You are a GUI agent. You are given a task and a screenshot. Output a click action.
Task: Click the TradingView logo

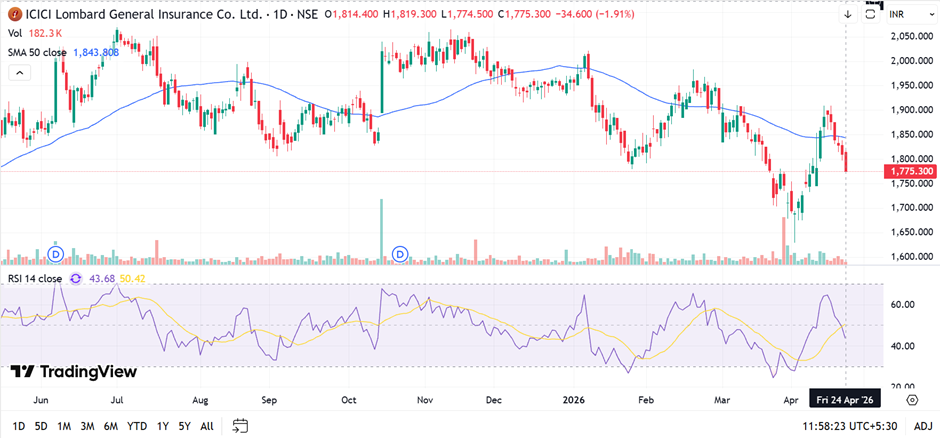tap(73, 372)
